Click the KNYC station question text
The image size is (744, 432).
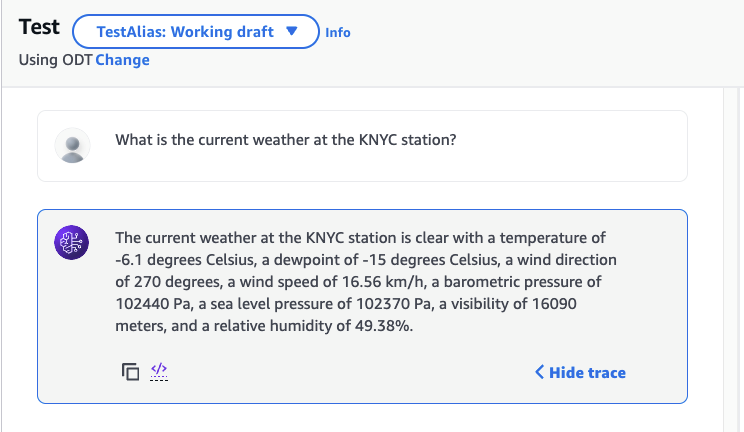(286, 140)
